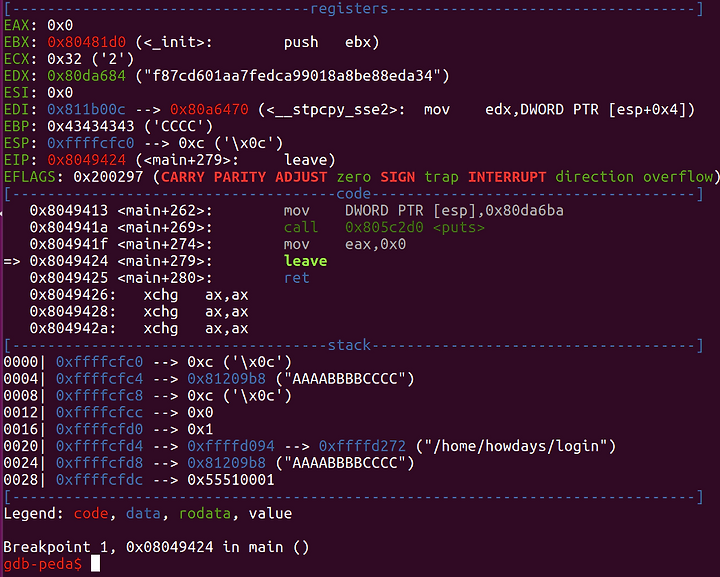Click the AAAABBBBCCCC string at stack 0004
Screen dimensions: 720x577
(345, 379)
